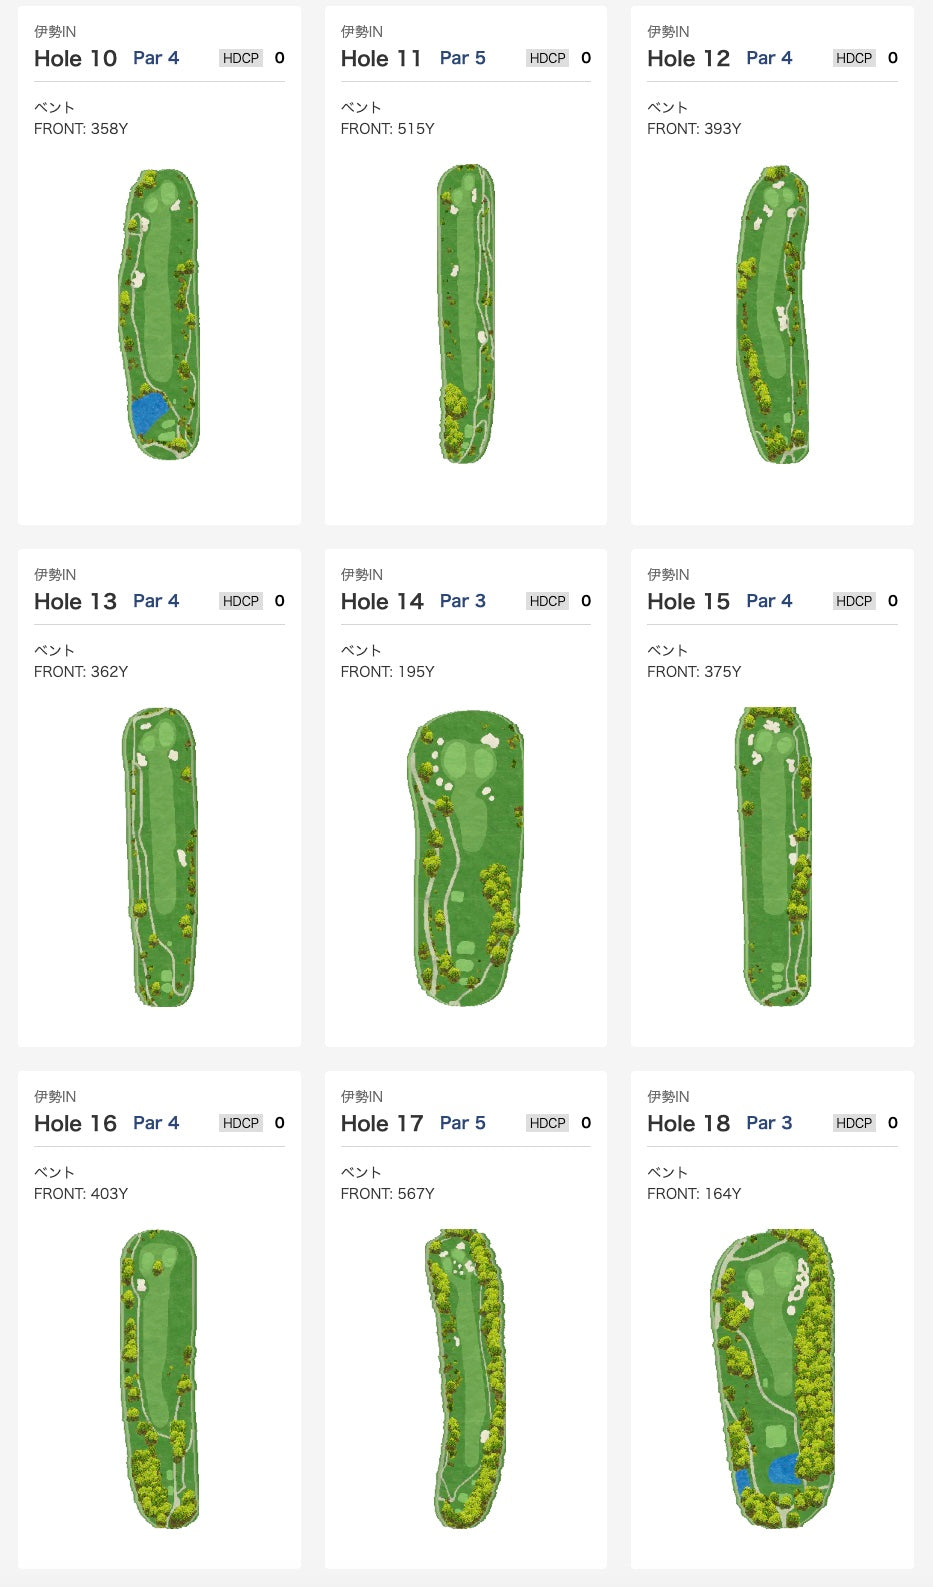This screenshot has width=933, height=1587.
Task: Open the Hole 15 course map image
Action: point(773,857)
